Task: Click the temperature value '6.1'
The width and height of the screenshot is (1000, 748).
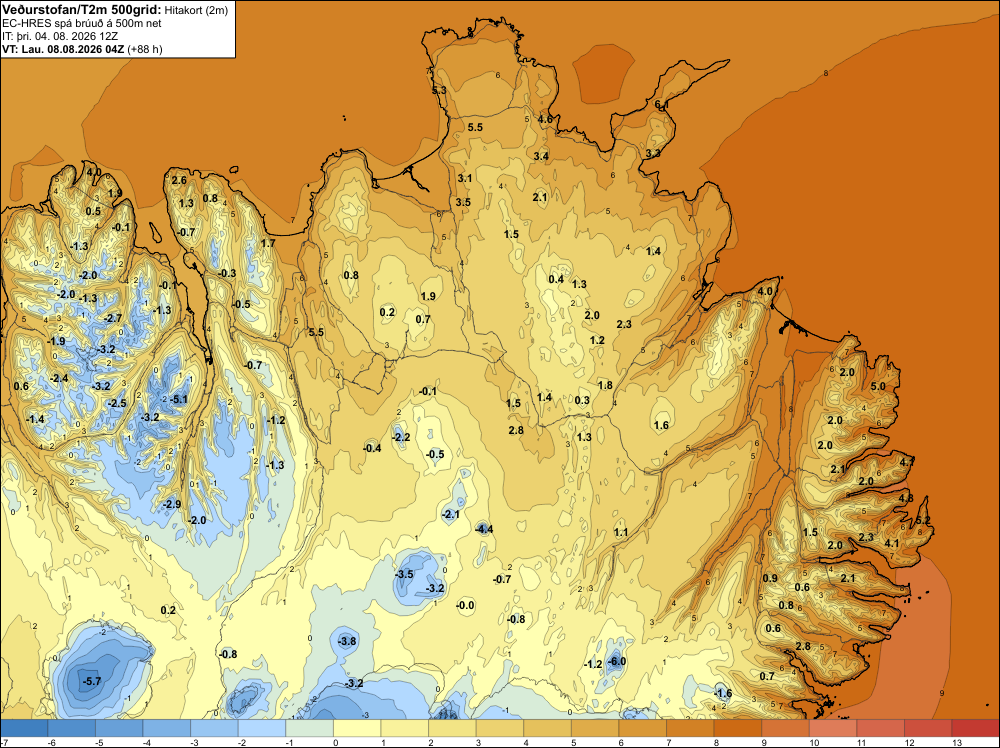Action: click(662, 105)
